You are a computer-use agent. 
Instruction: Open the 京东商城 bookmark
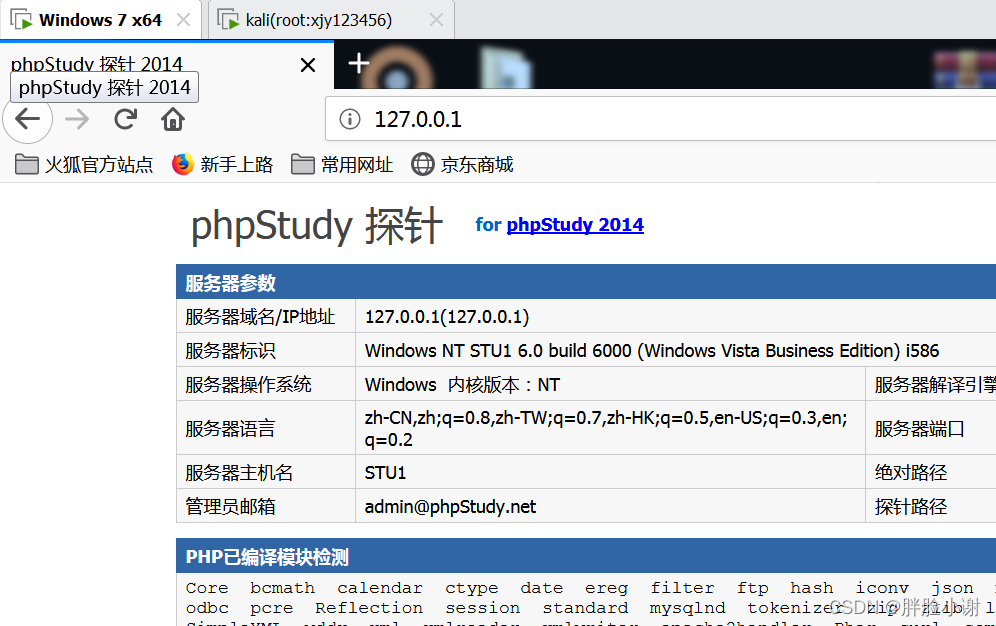(x=462, y=164)
